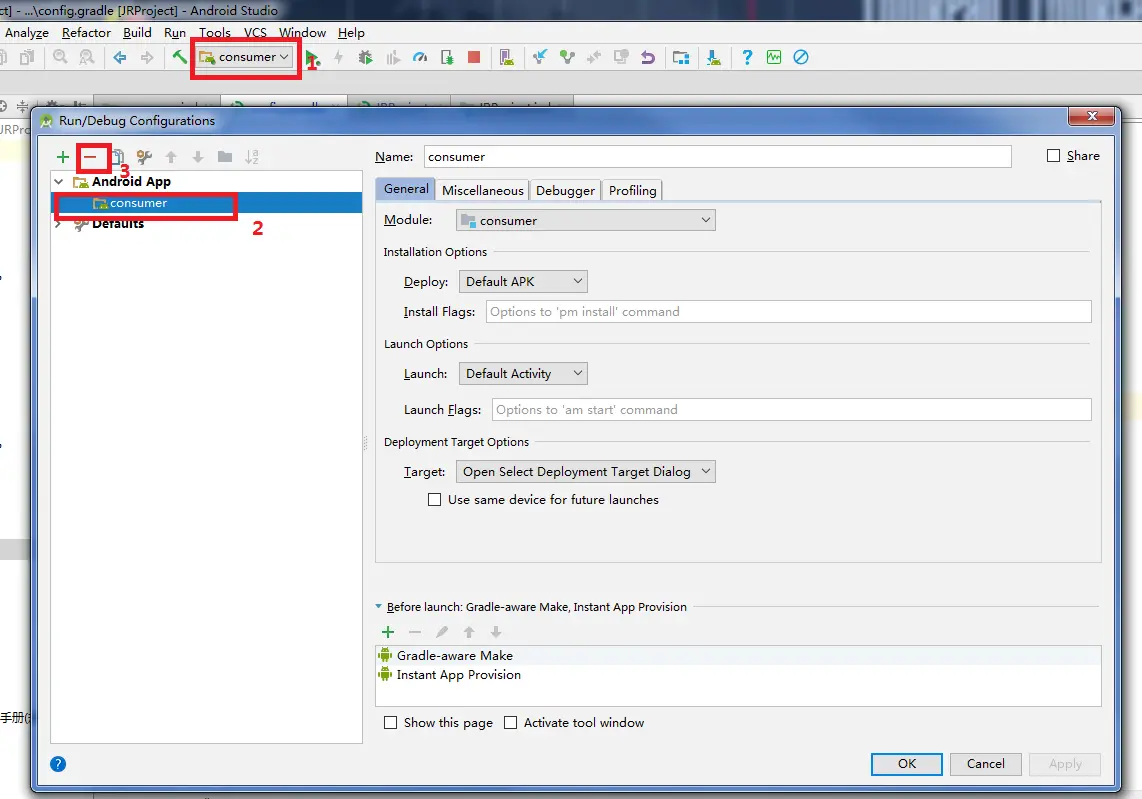Click the blue Help question mark icon

[747, 57]
